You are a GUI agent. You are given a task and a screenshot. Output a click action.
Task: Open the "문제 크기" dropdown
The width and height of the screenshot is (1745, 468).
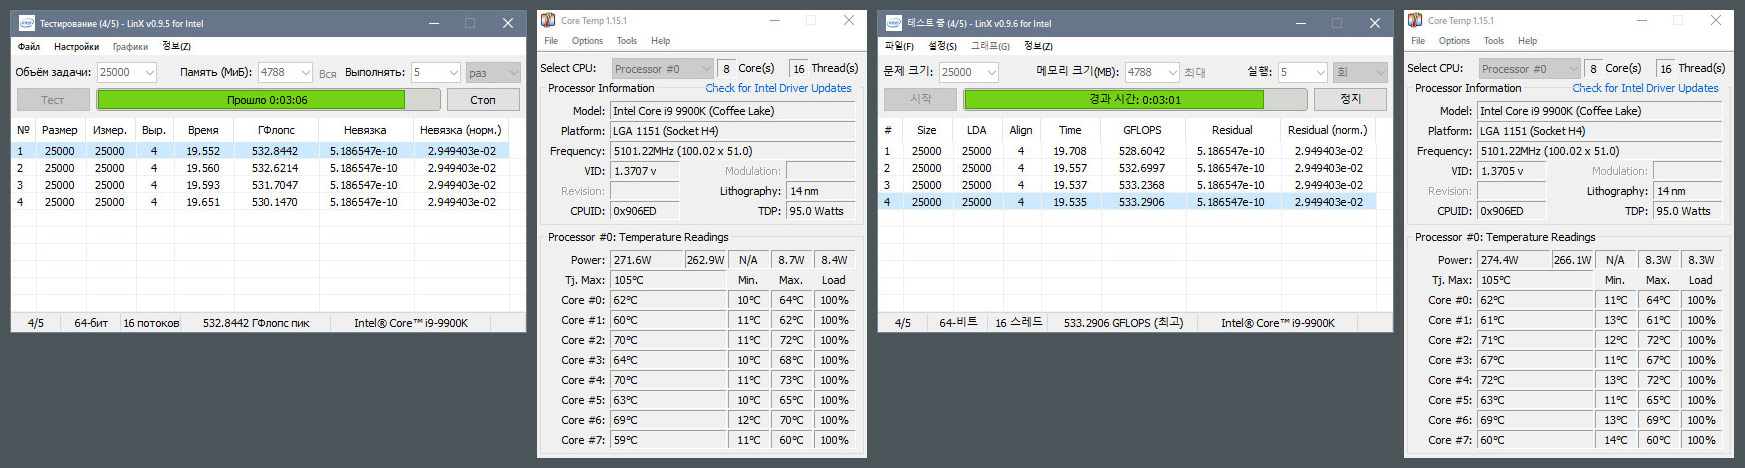click(x=991, y=73)
